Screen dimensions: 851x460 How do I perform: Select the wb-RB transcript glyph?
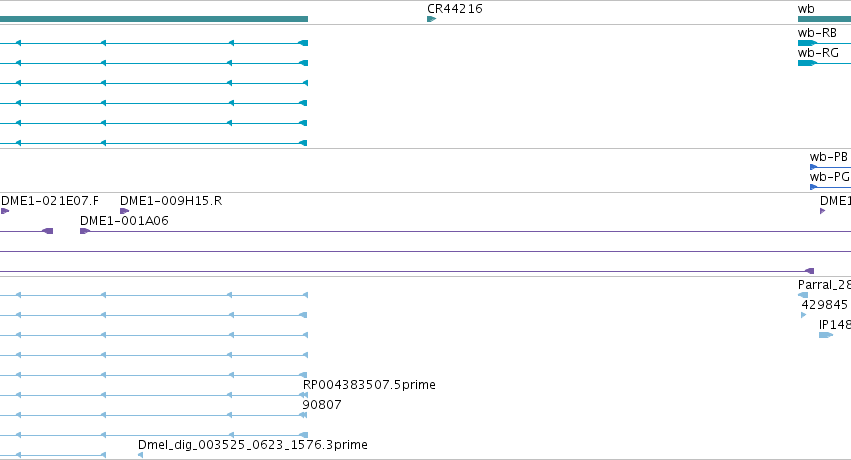click(x=824, y=43)
